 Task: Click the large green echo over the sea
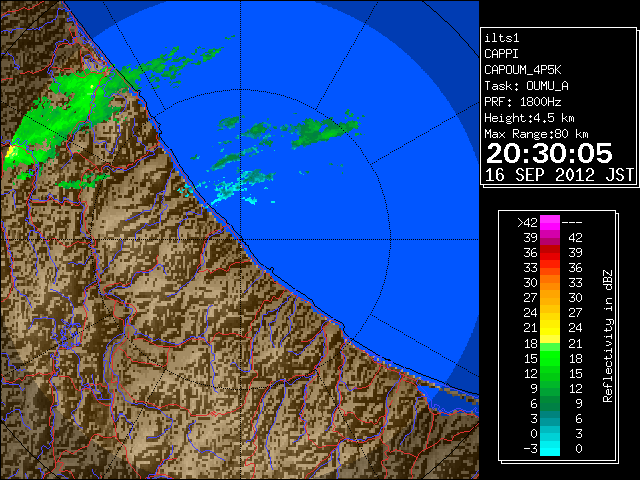point(320,130)
